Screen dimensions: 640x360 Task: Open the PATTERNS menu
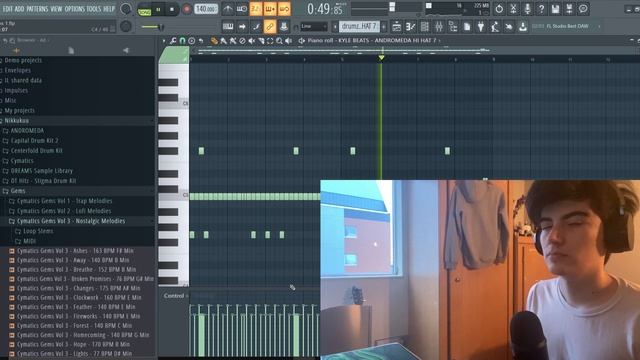click(x=37, y=9)
